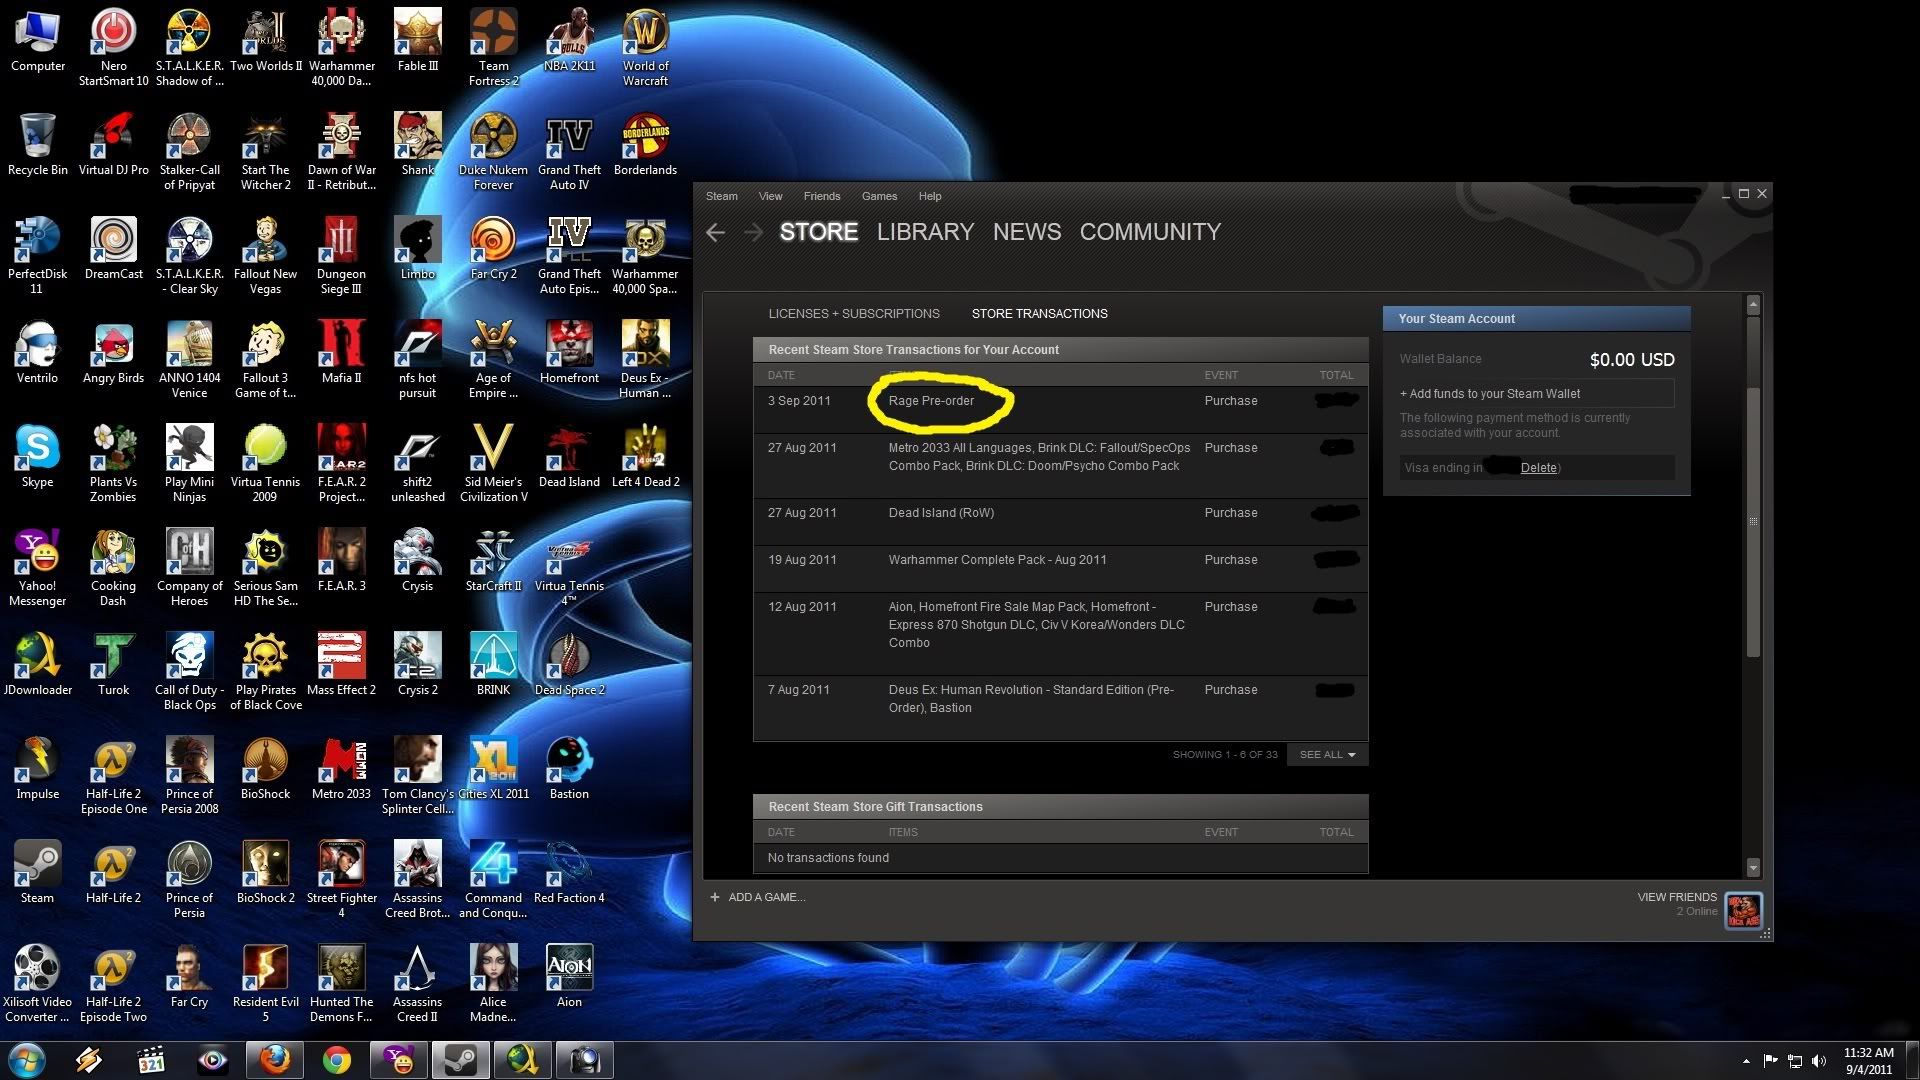Launch the Limbo desktop shortcut

click(417, 248)
